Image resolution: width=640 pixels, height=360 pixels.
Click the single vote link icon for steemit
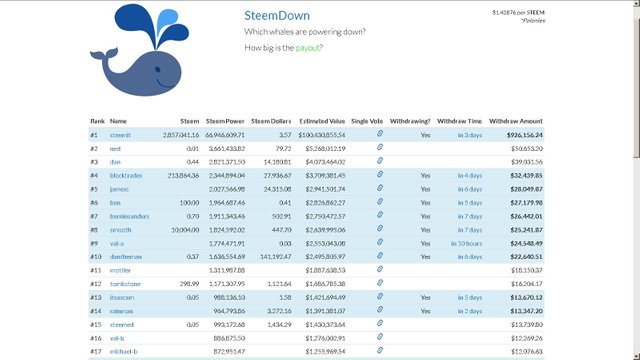(x=380, y=133)
